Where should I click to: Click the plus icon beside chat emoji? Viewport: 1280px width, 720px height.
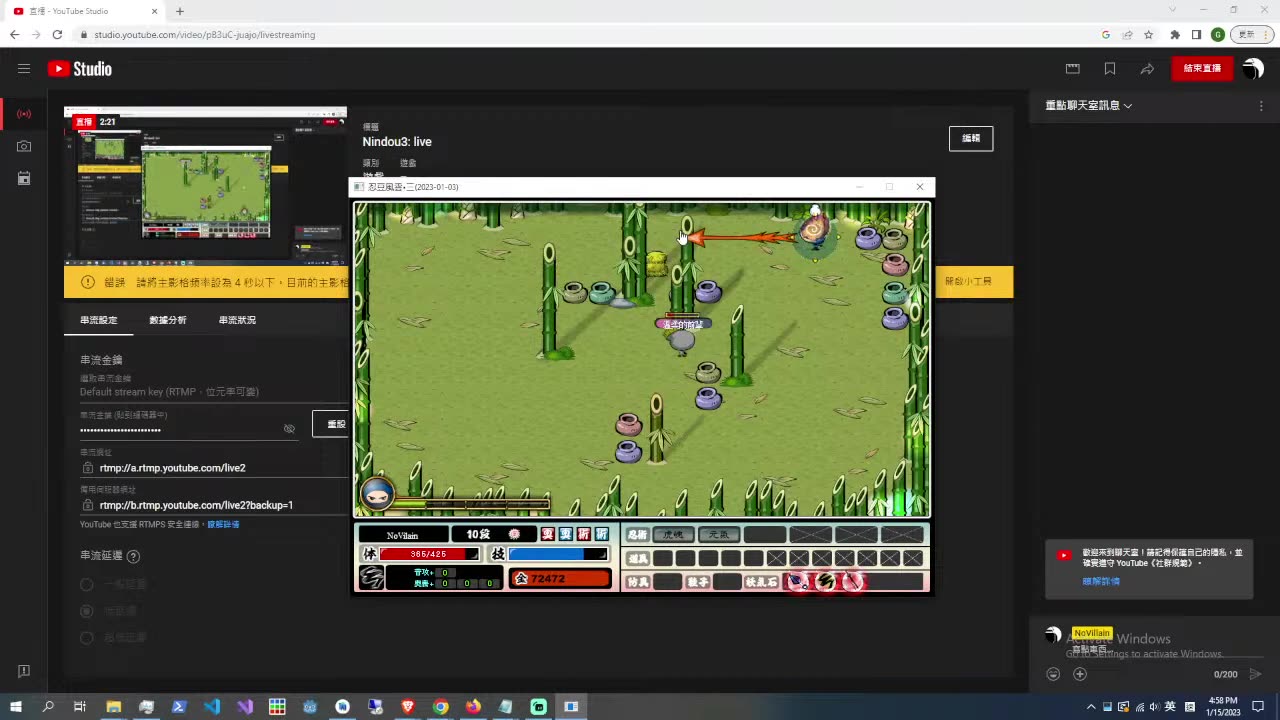pos(1080,674)
